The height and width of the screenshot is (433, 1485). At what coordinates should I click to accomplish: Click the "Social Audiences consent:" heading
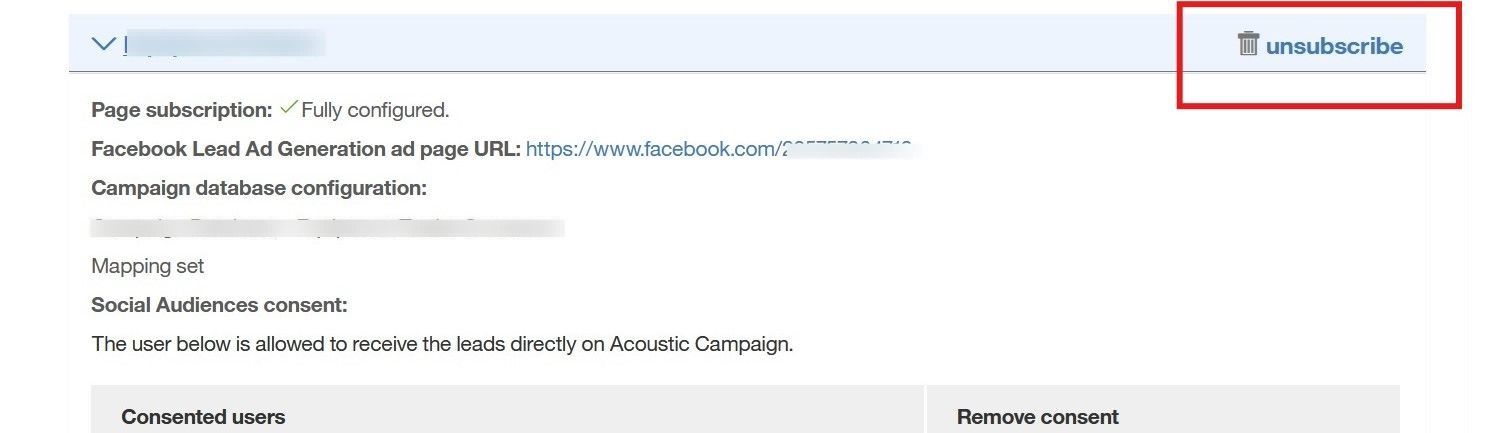pos(219,305)
